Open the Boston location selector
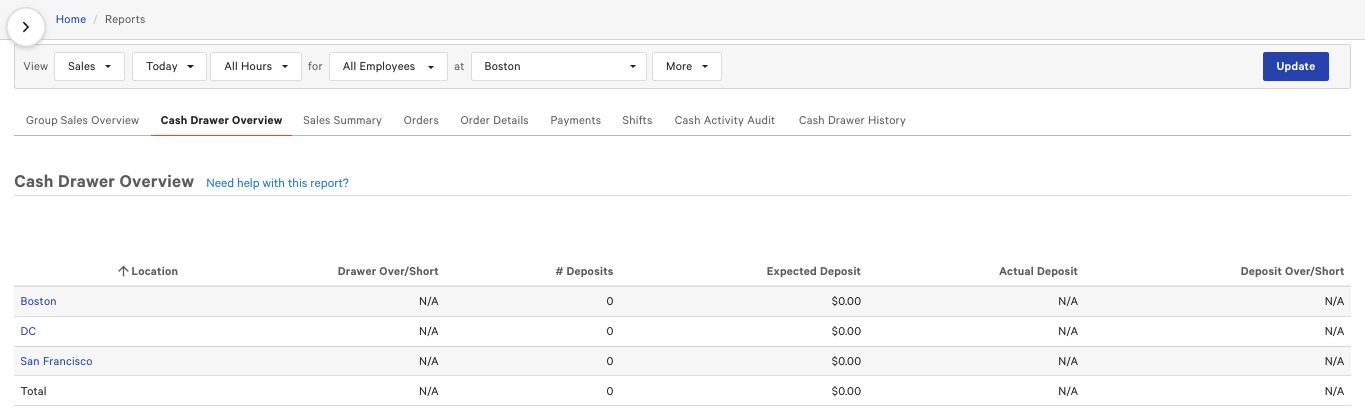This screenshot has height=415, width=1365. point(558,66)
